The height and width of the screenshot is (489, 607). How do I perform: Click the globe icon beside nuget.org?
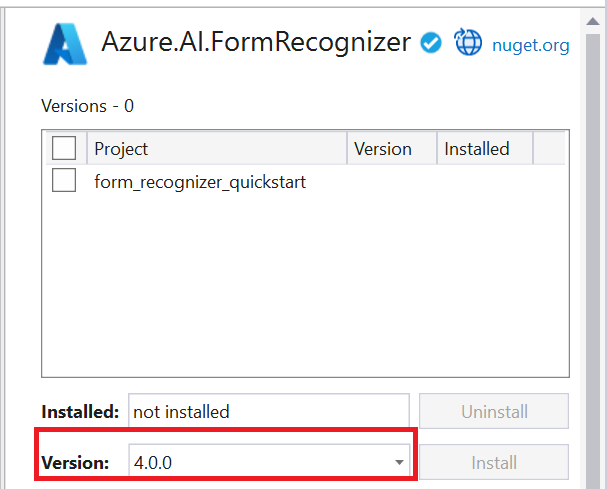(468, 43)
